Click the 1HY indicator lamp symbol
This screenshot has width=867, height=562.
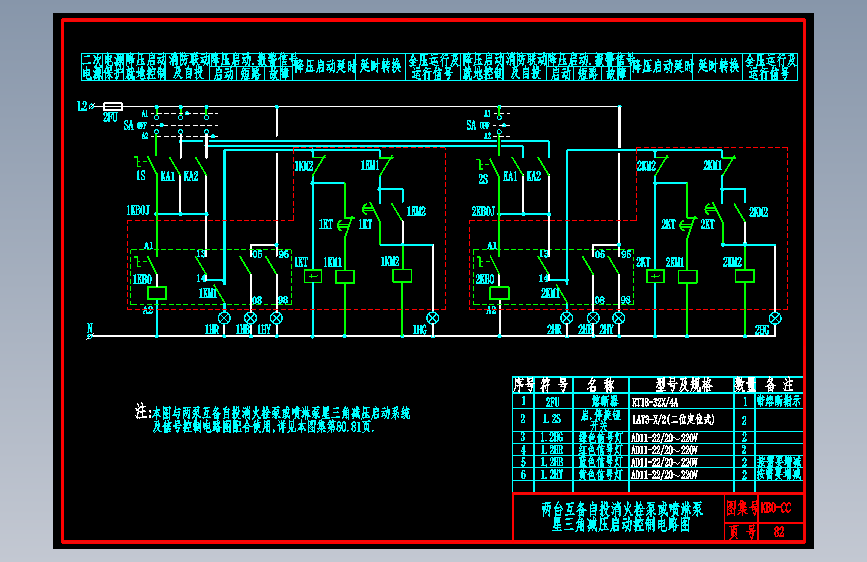click(x=276, y=318)
